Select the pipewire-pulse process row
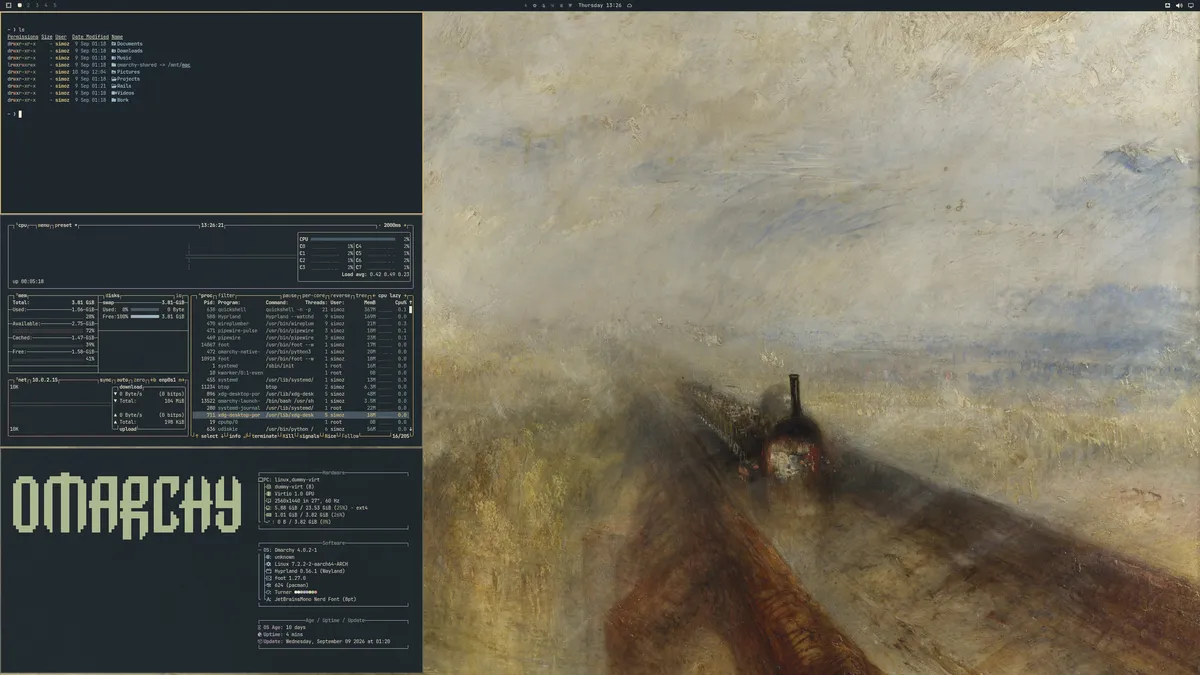 (300, 331)
